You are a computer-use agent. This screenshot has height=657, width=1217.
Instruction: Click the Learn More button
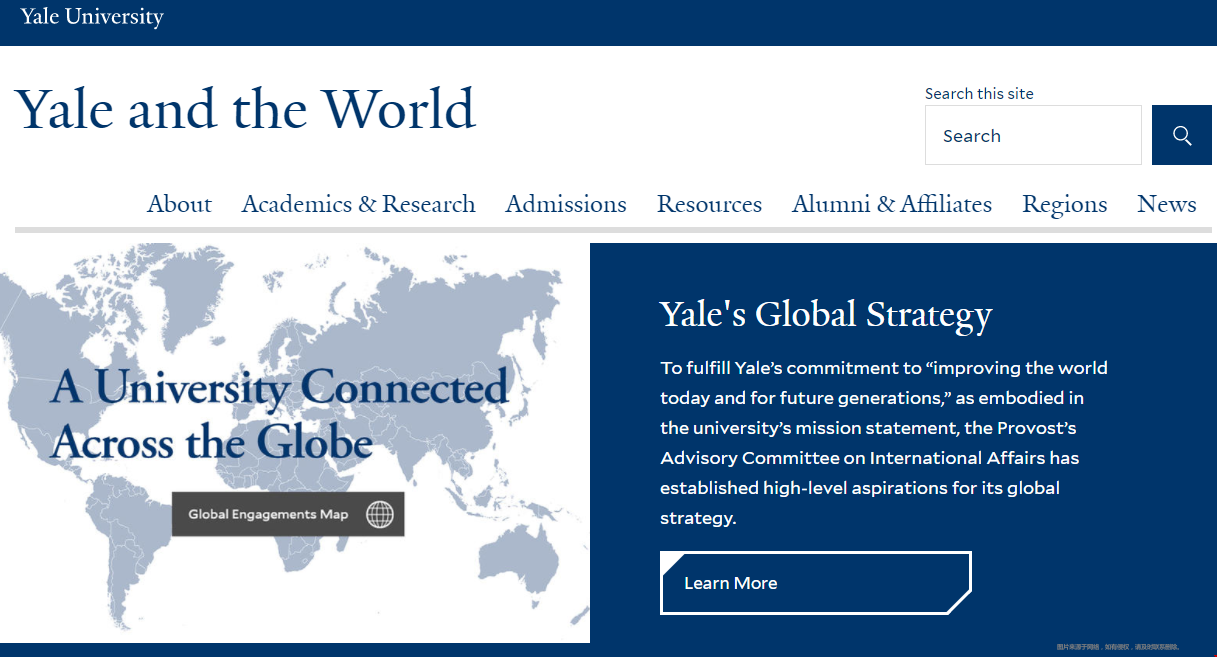point(815,583)
